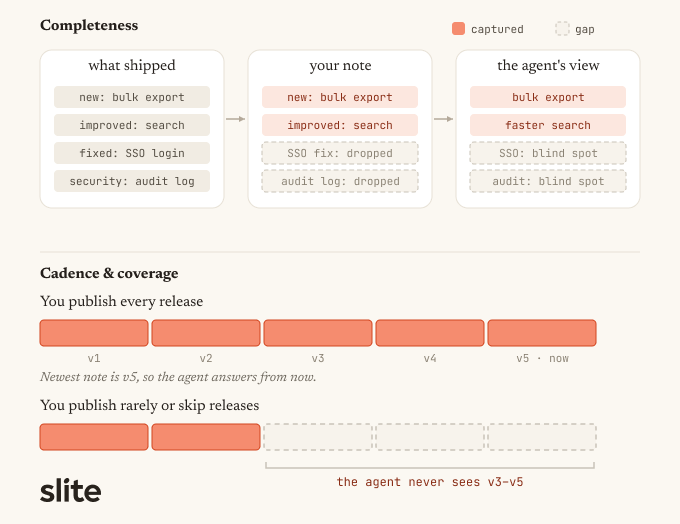Viewport: 680px width, 524px height.
Task: Select middle dashed gap bar in skip-releases row
Action: [430, 437]
